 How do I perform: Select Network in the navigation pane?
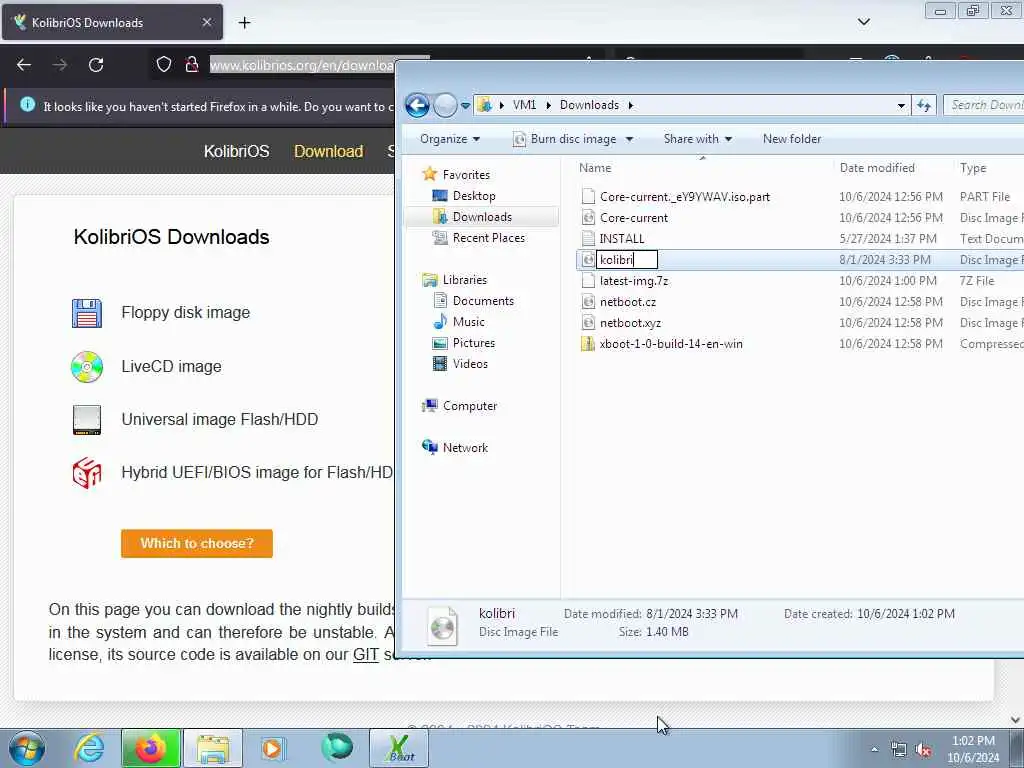[465, 448]
